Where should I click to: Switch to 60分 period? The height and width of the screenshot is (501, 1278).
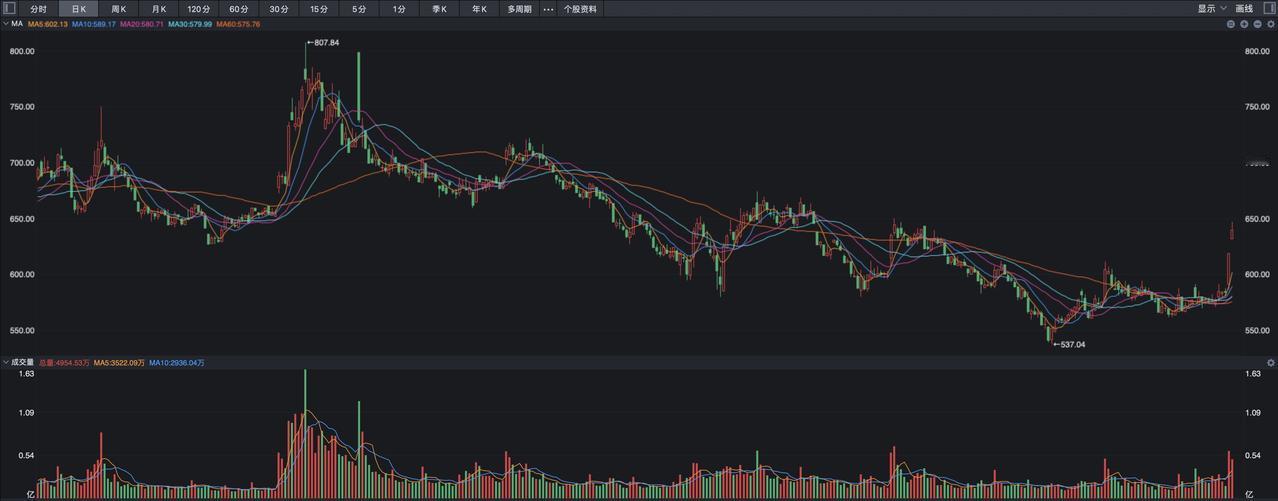238,8
